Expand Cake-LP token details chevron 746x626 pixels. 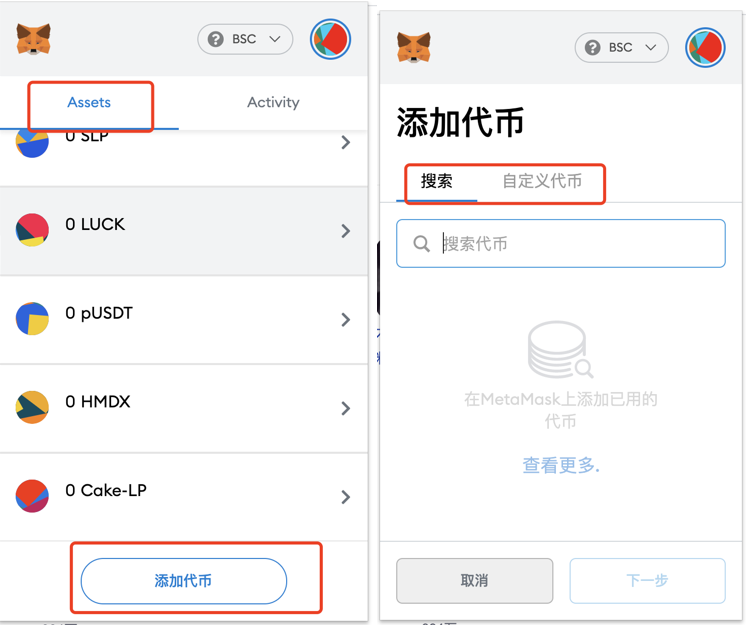[x=346, y=497]
